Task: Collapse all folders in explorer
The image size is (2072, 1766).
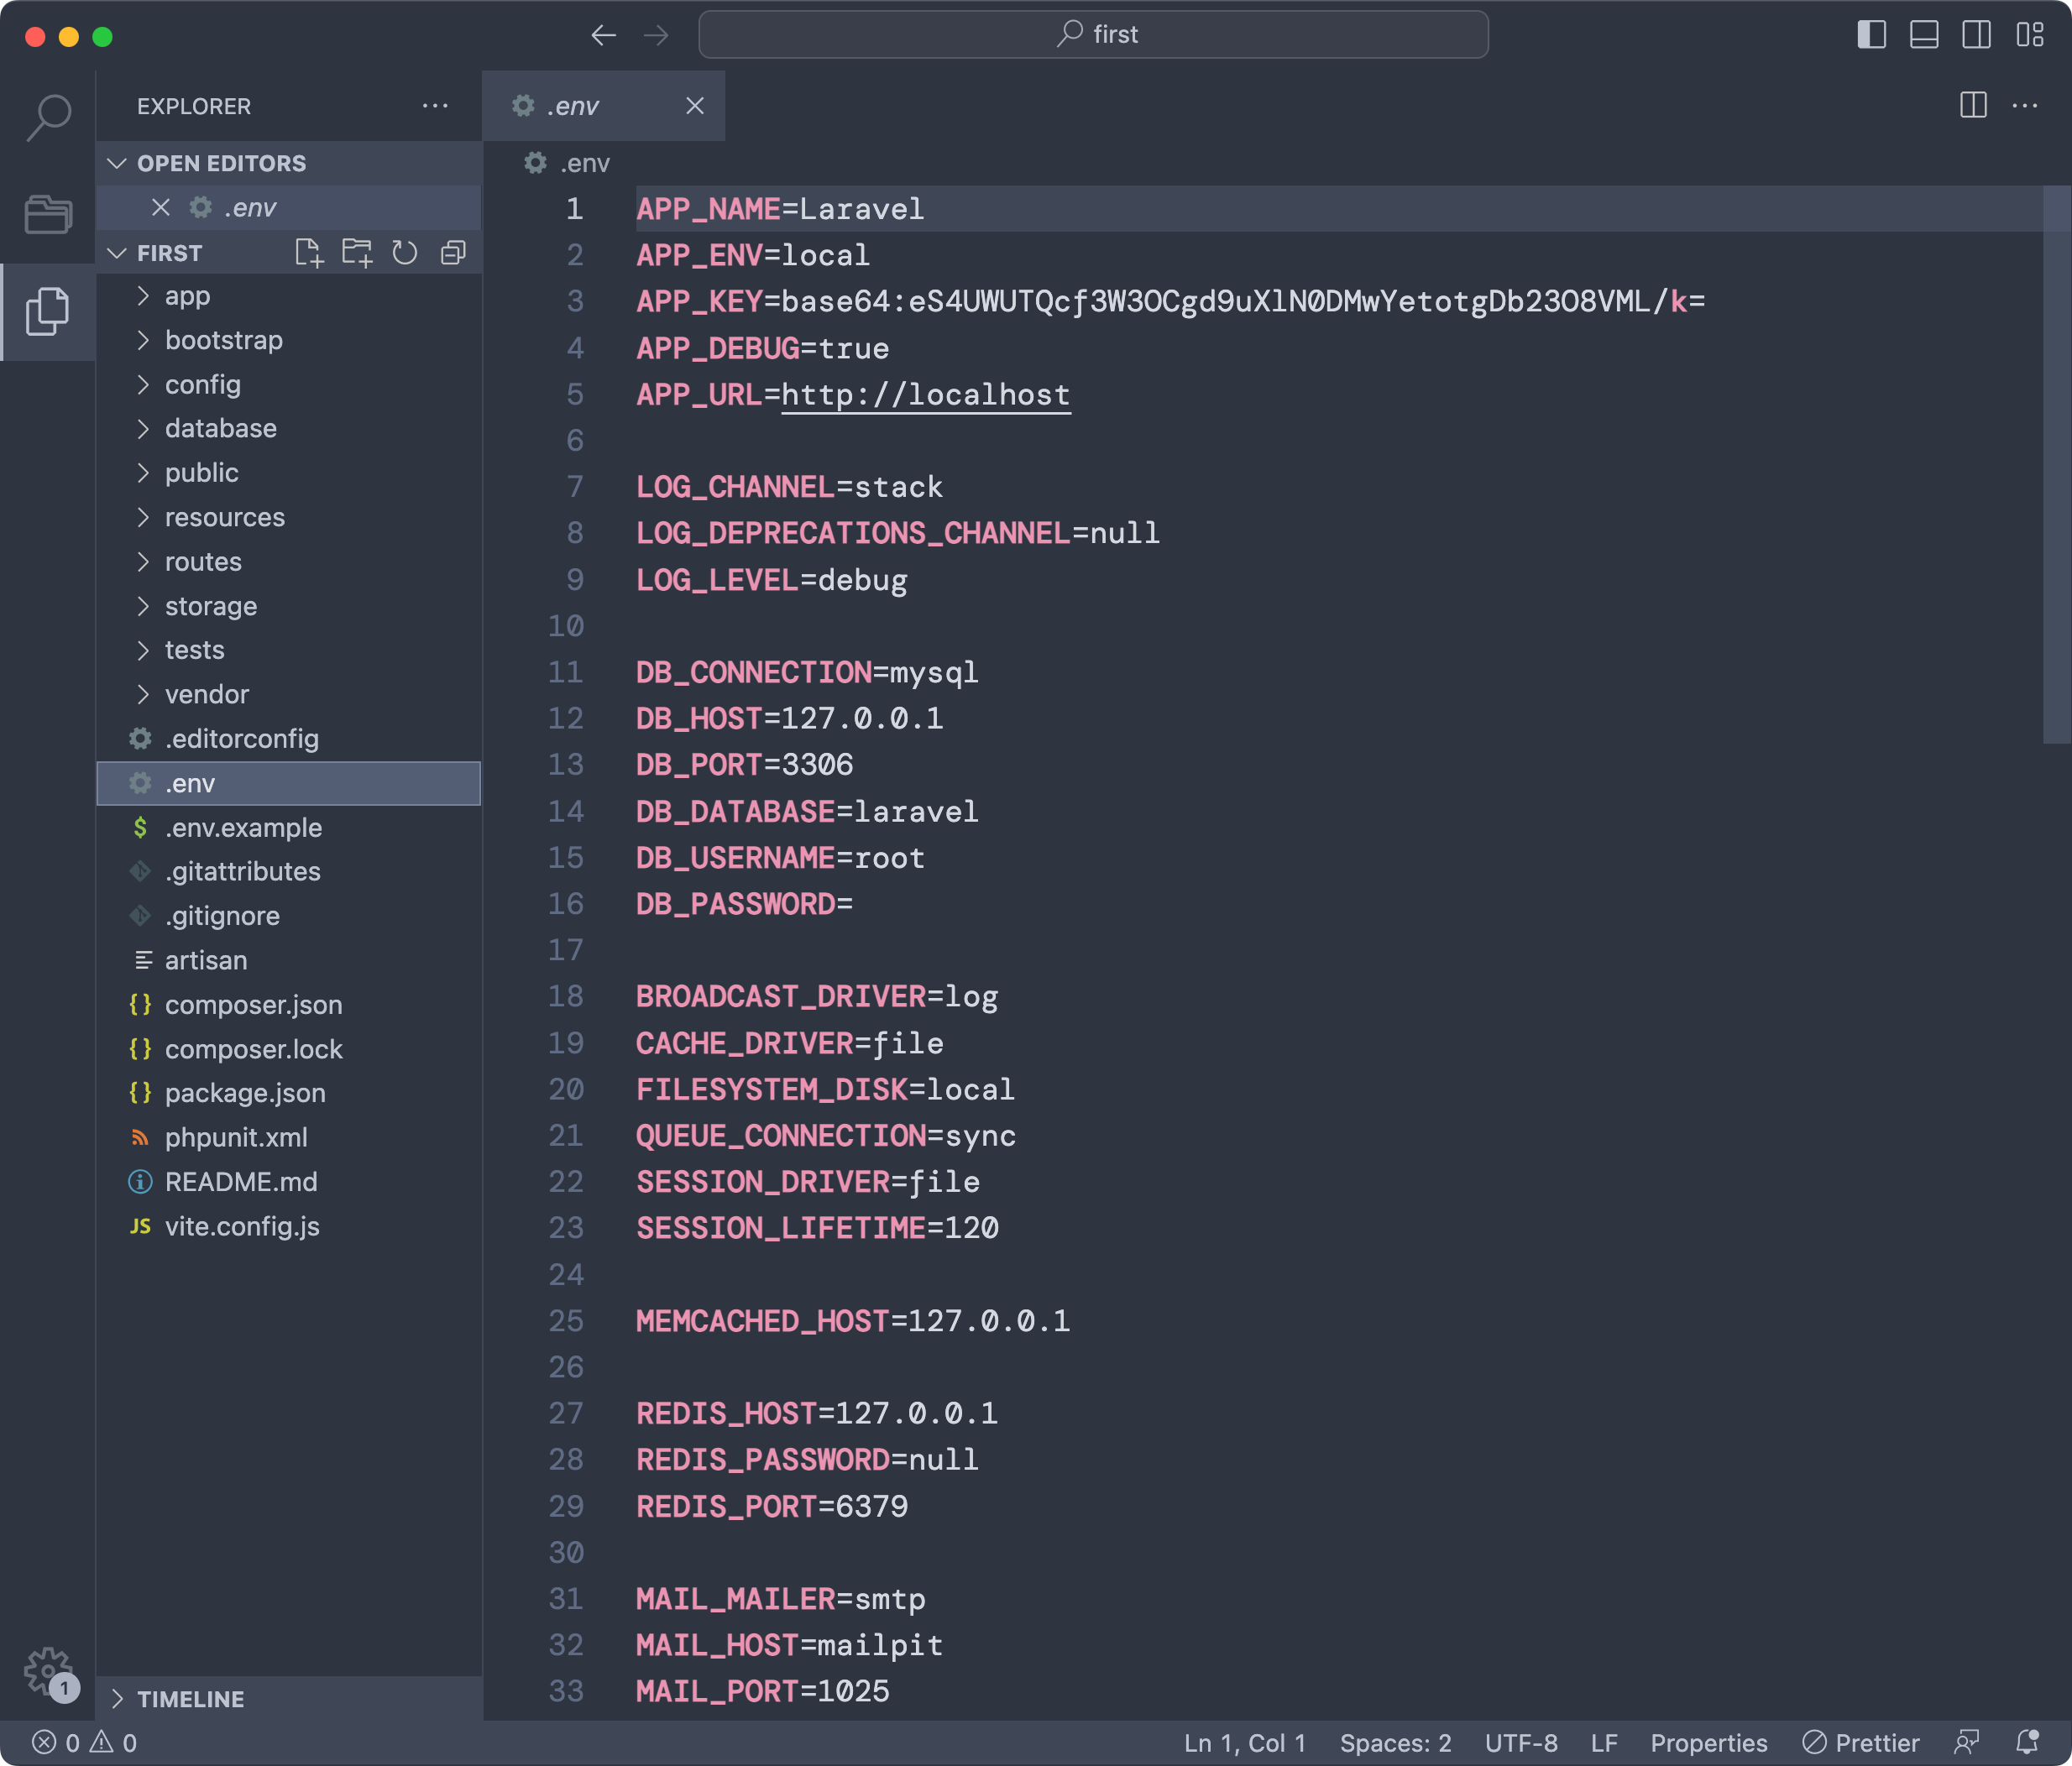Action: point(453,253)
